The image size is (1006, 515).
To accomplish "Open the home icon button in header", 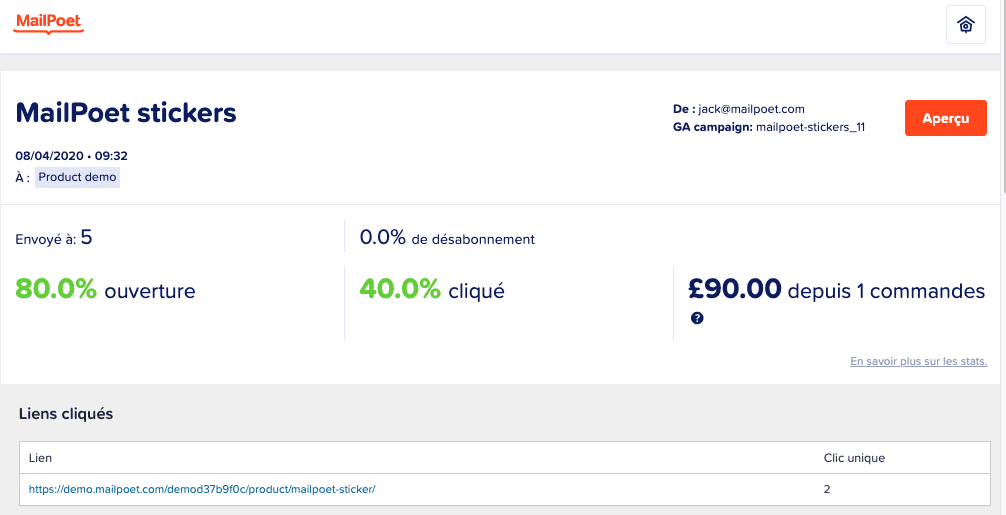I will tap(965, 26).
